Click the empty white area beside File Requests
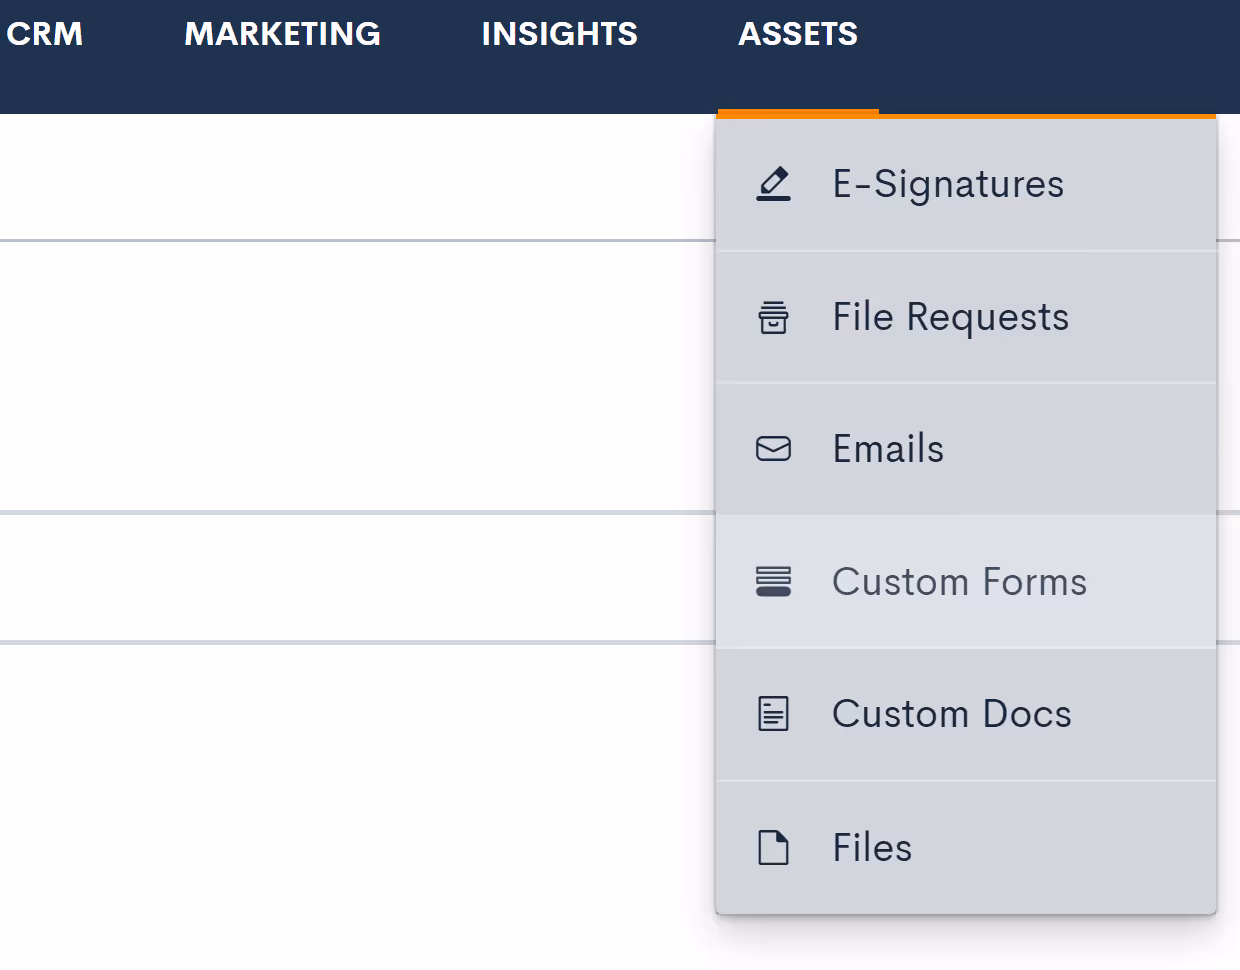Screen dimensions: 1240x970 [357, 376]
